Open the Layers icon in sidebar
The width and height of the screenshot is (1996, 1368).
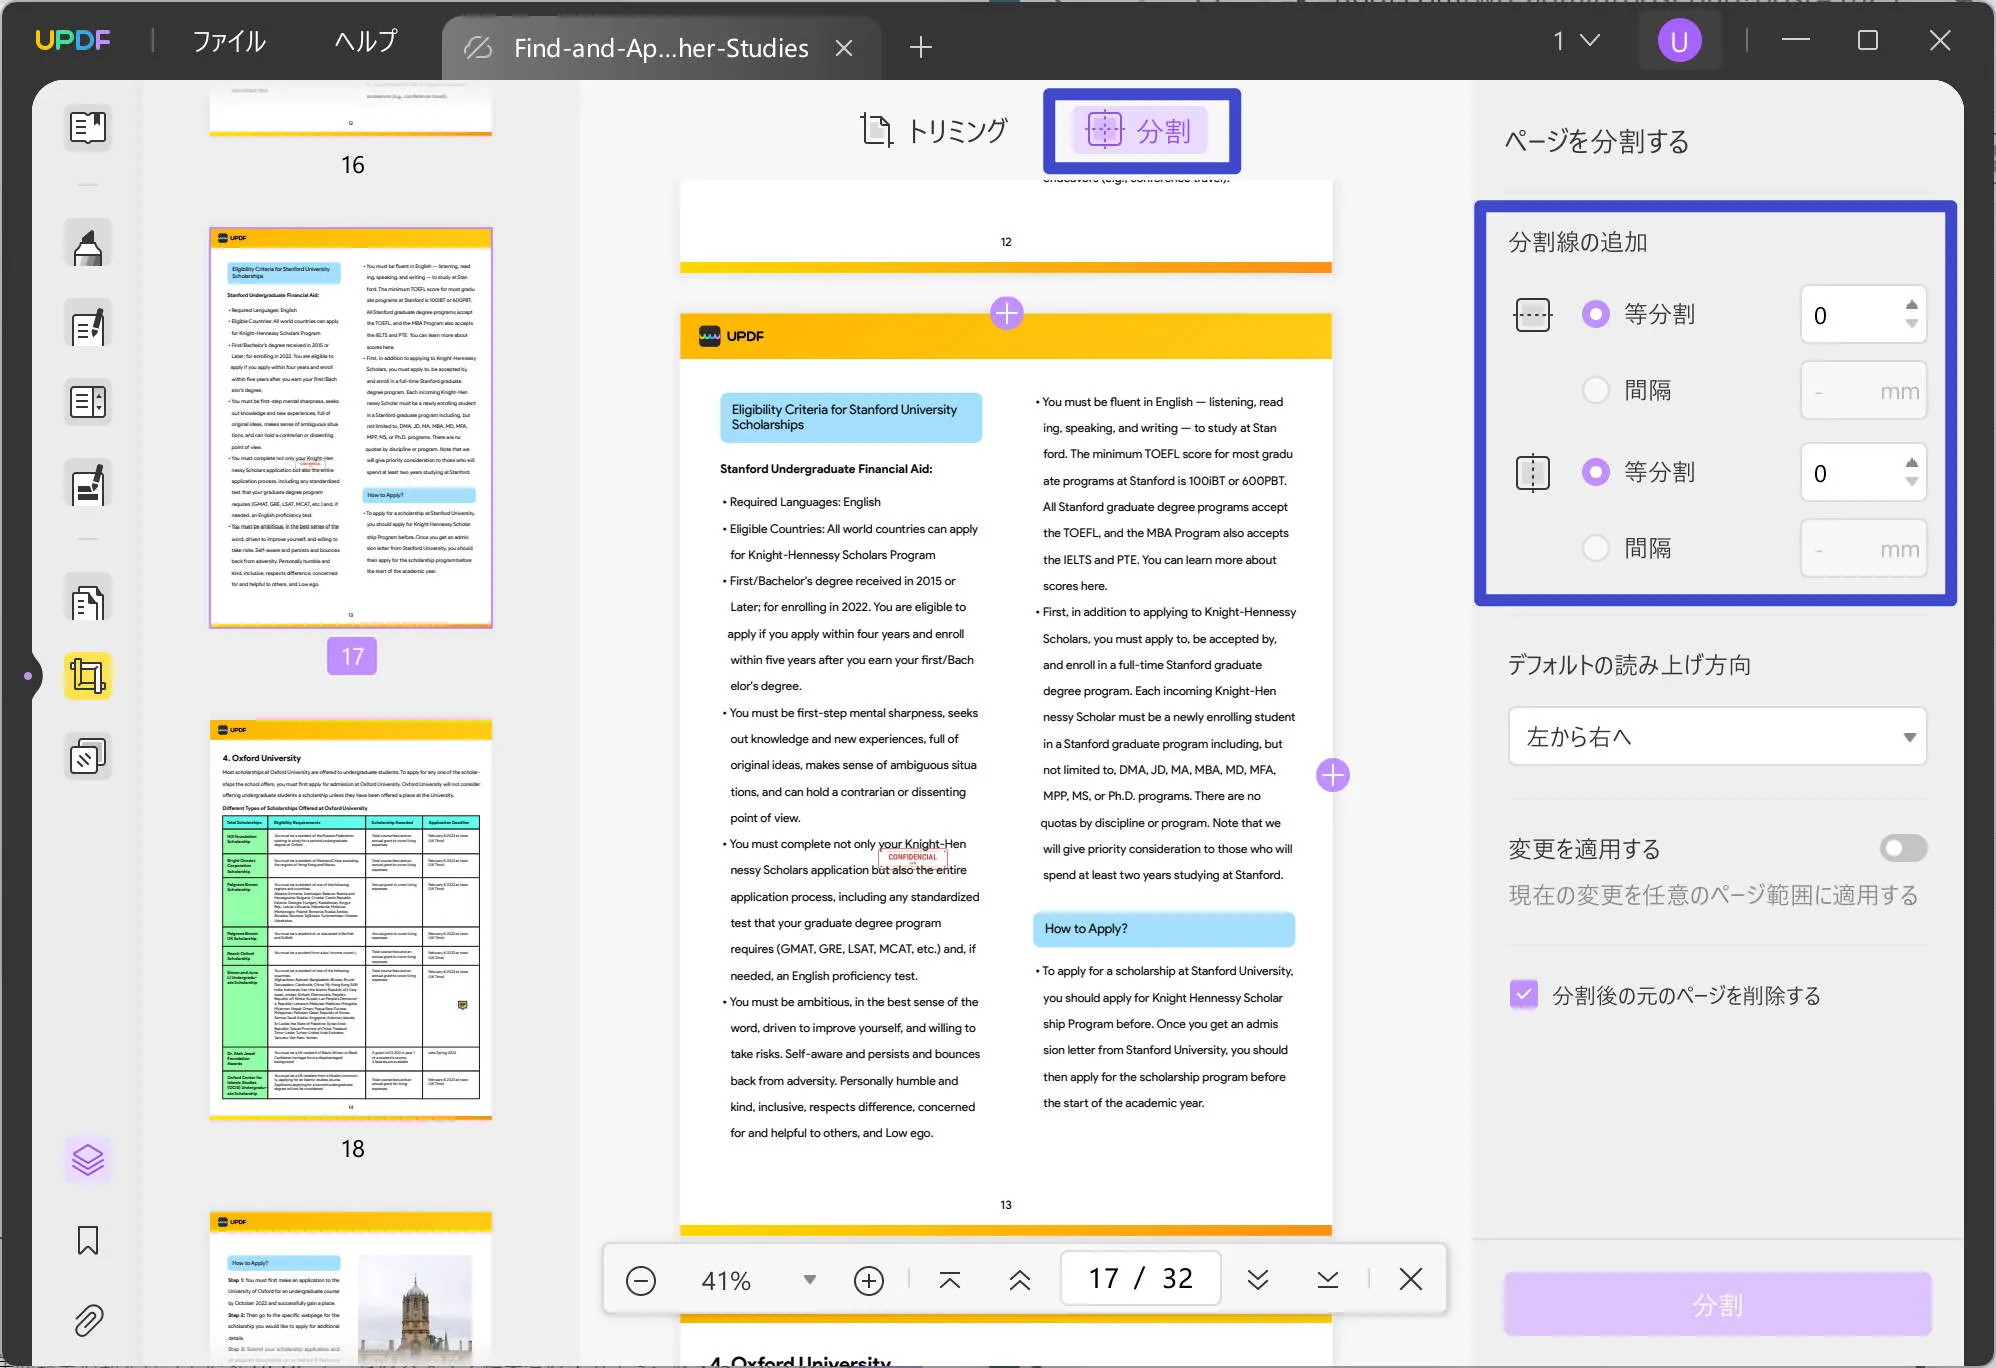click(88, 1160)
